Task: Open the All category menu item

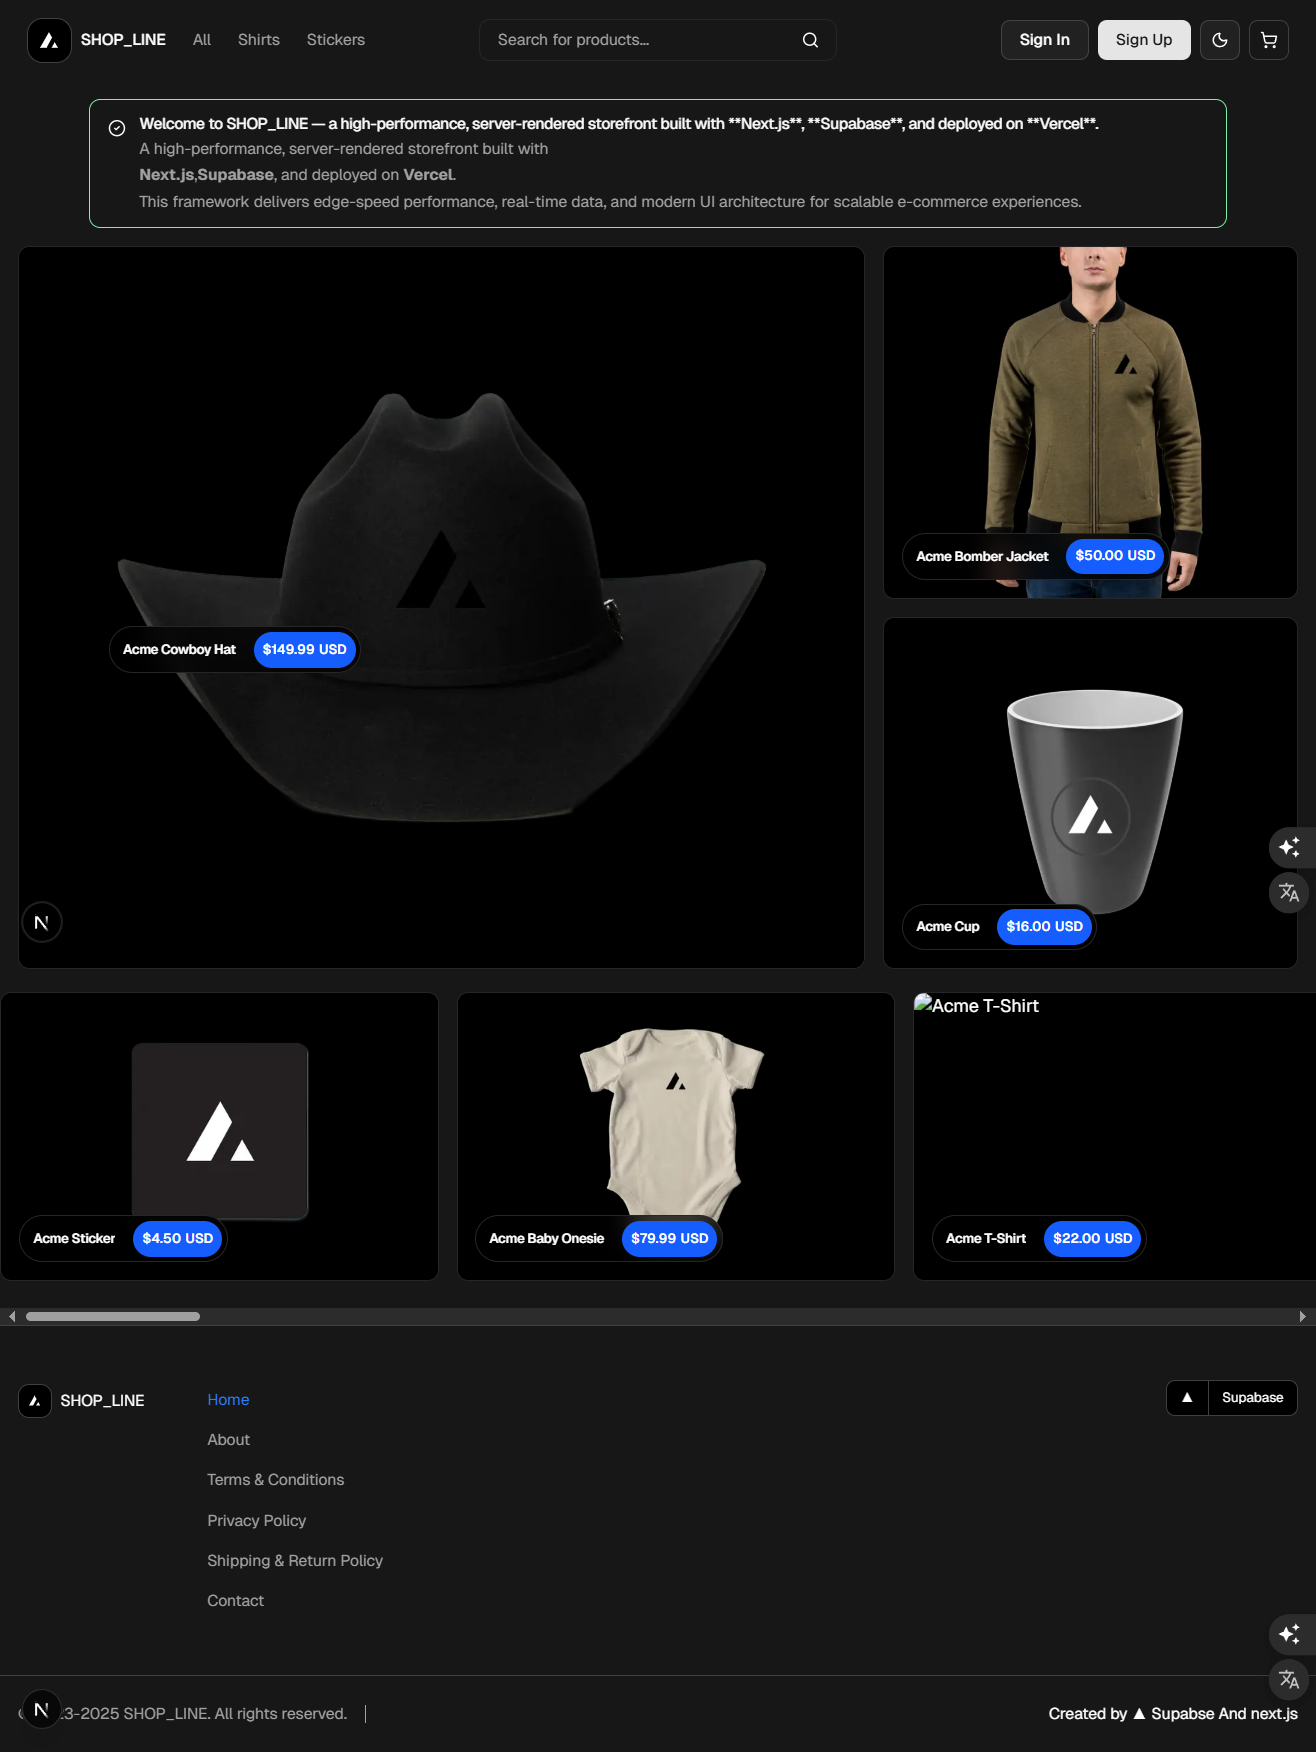Action: 202,40
